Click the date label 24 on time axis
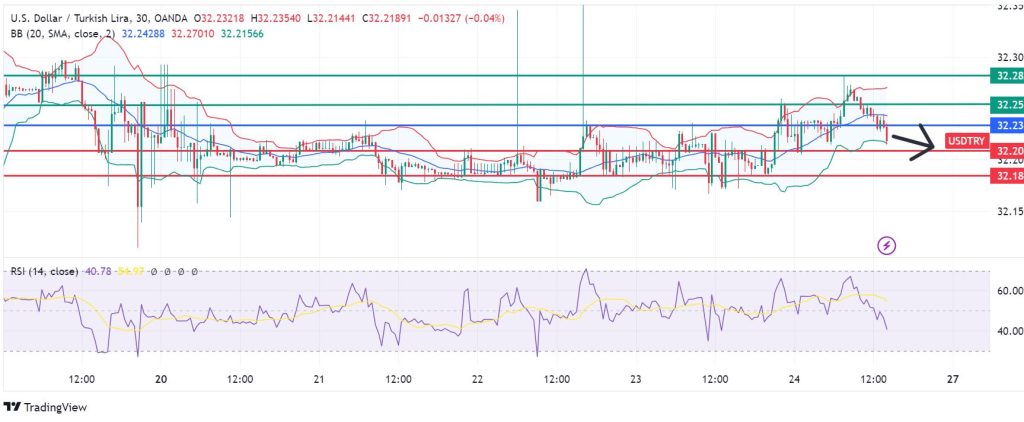1024x422 pixels. tap(794, 379)
